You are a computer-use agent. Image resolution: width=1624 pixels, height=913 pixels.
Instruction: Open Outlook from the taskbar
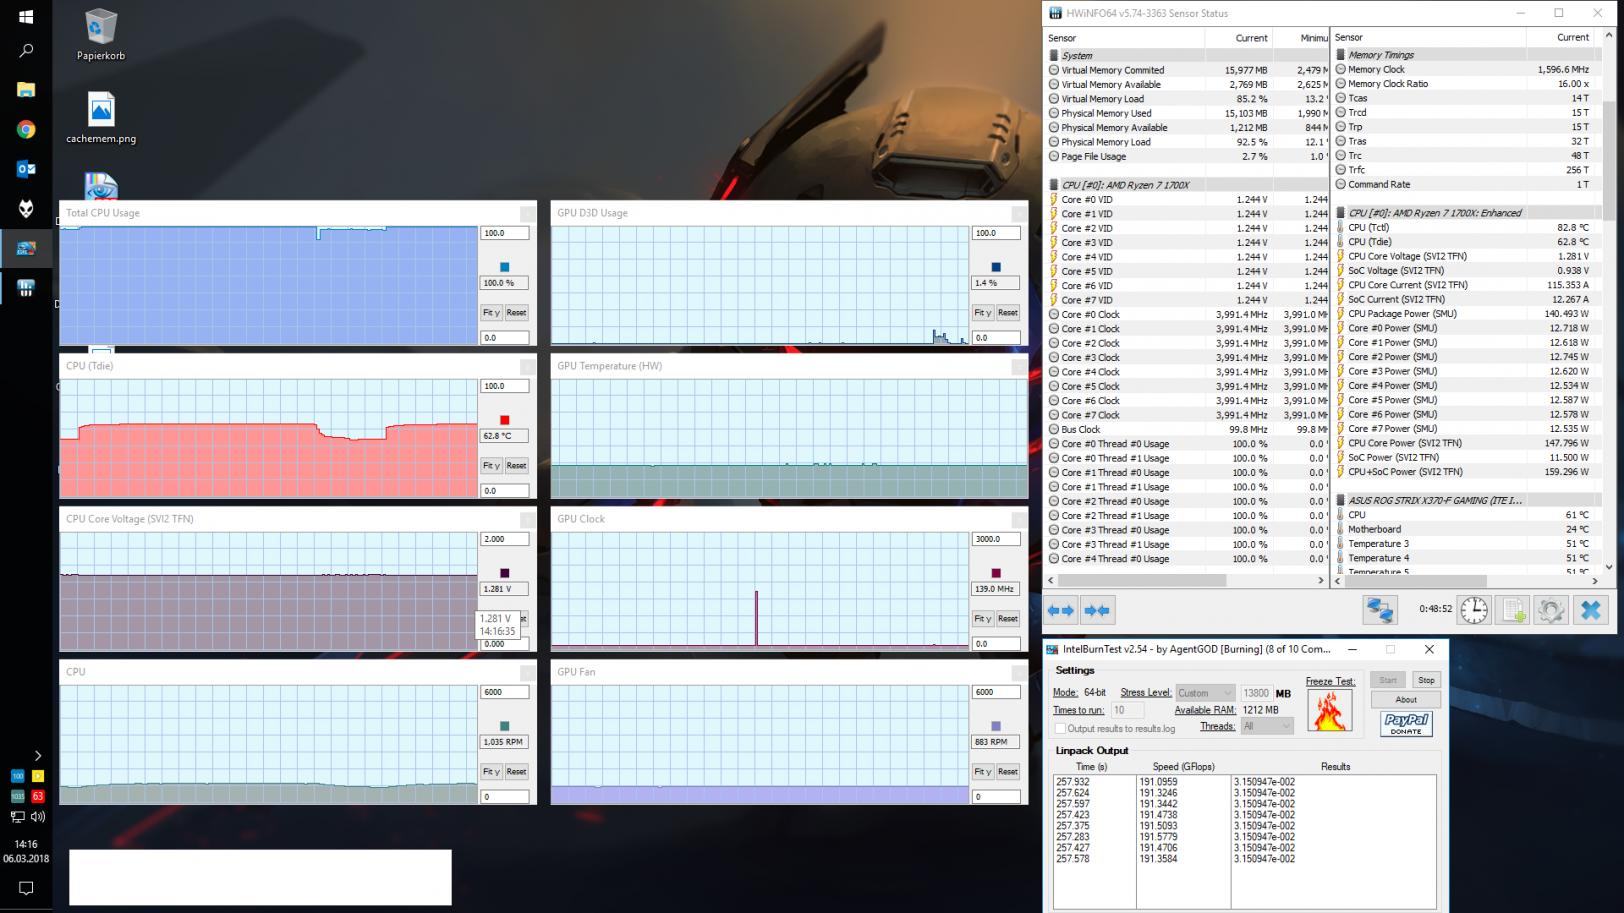(x=26, y=169)
